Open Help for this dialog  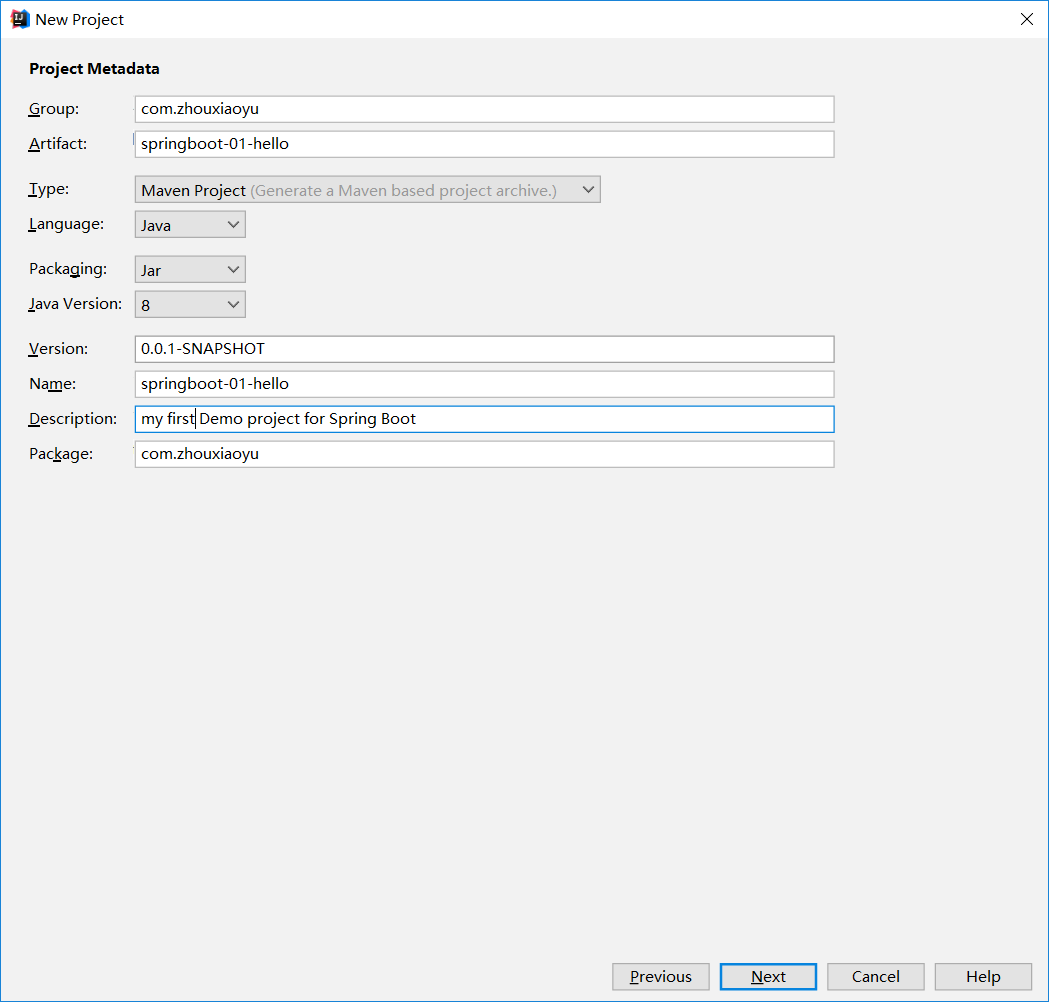pos(983,977)
